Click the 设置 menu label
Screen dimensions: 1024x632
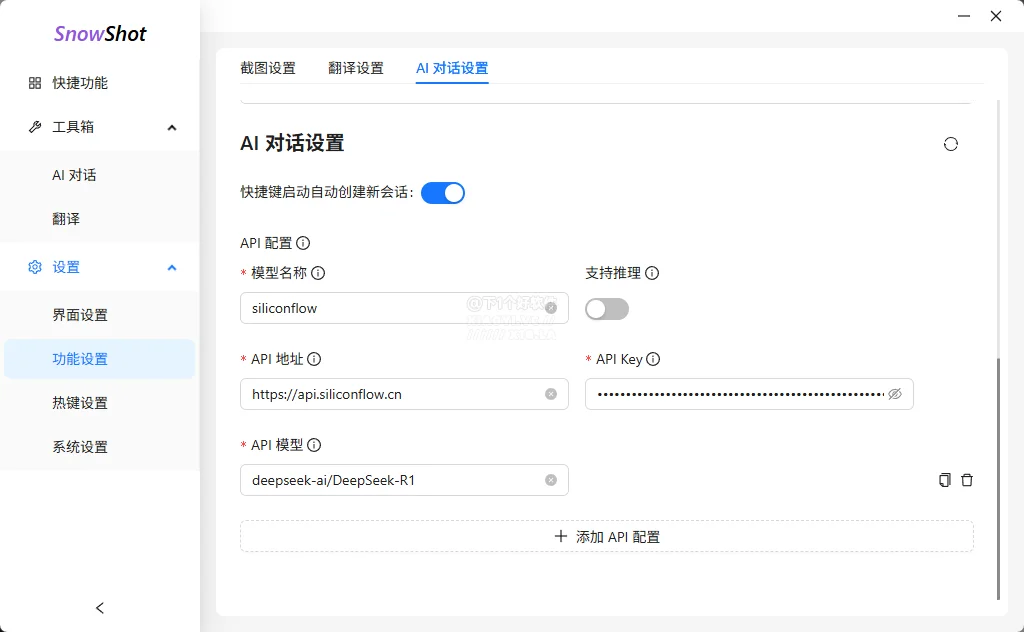coord(66,267)
